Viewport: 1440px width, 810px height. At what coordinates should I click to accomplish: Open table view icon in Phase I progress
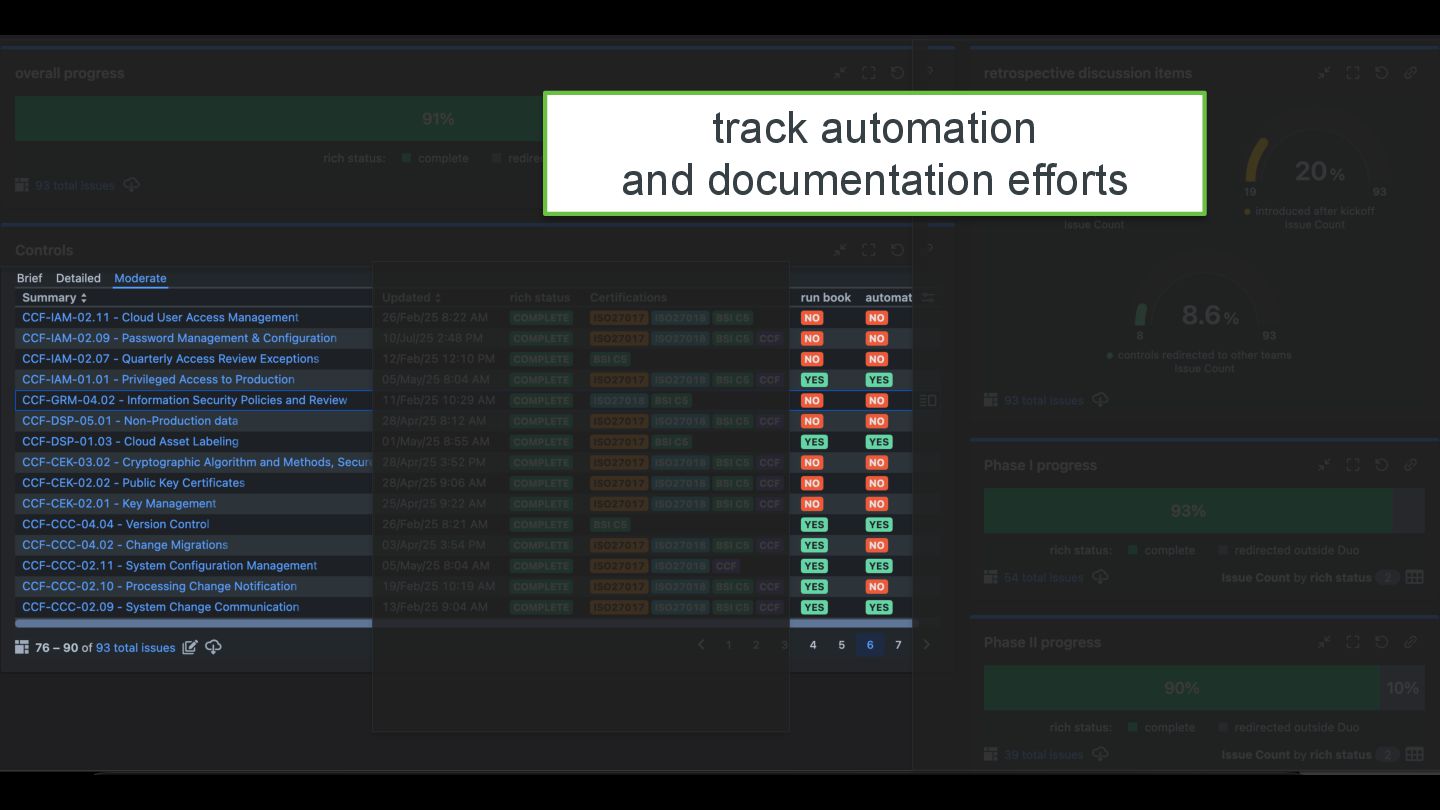pos(1414,578)
